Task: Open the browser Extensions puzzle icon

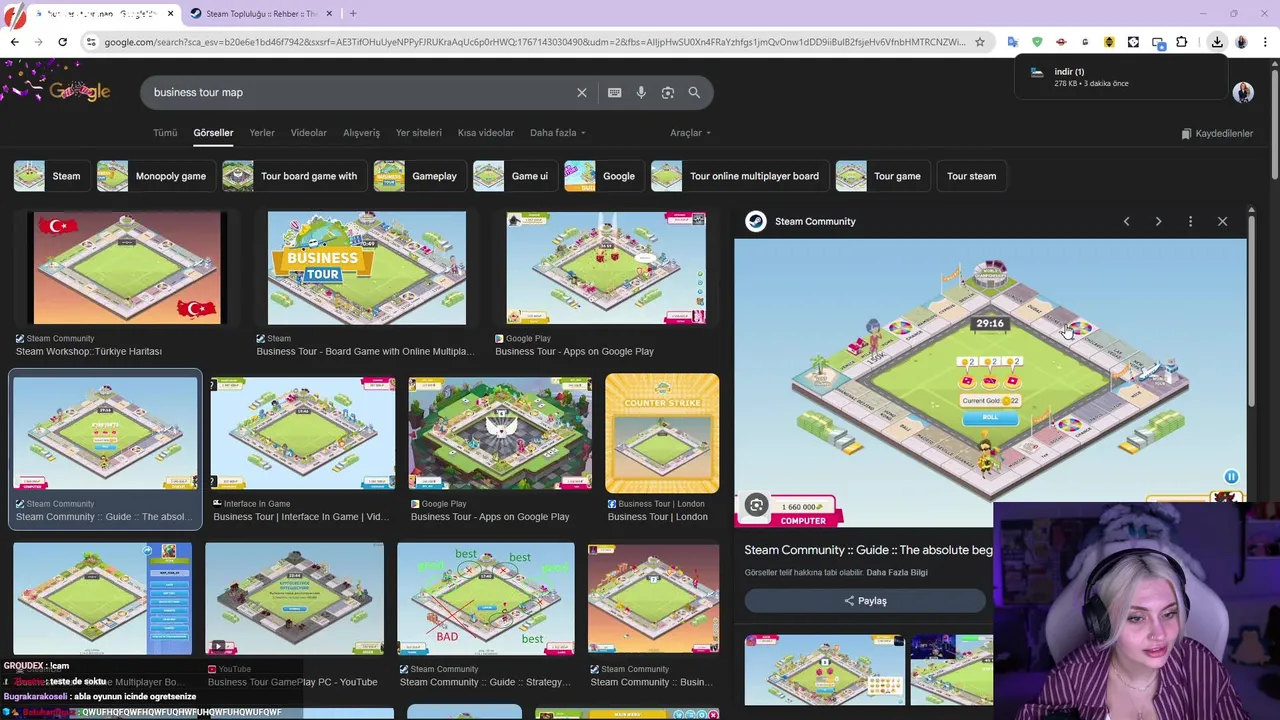Action: click(1182, 42)
